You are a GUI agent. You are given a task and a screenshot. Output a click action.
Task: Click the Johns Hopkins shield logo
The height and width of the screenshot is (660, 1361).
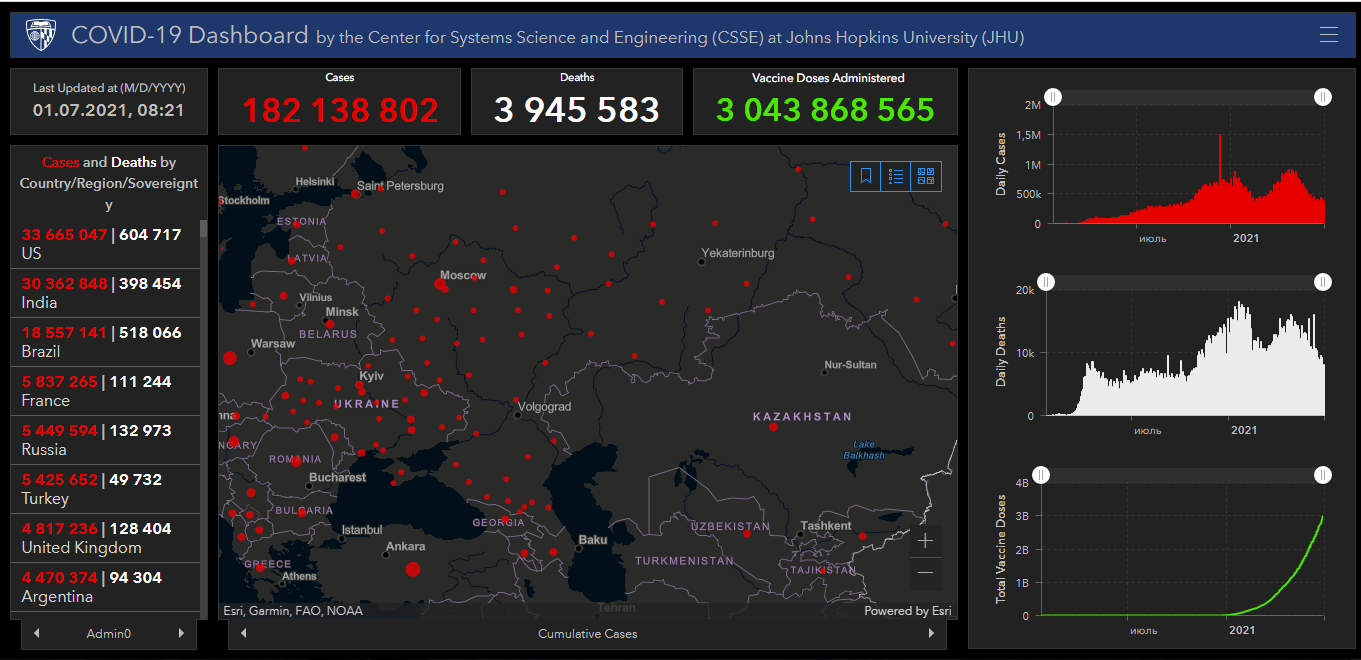pyautogui.click(x=41, y=36)
